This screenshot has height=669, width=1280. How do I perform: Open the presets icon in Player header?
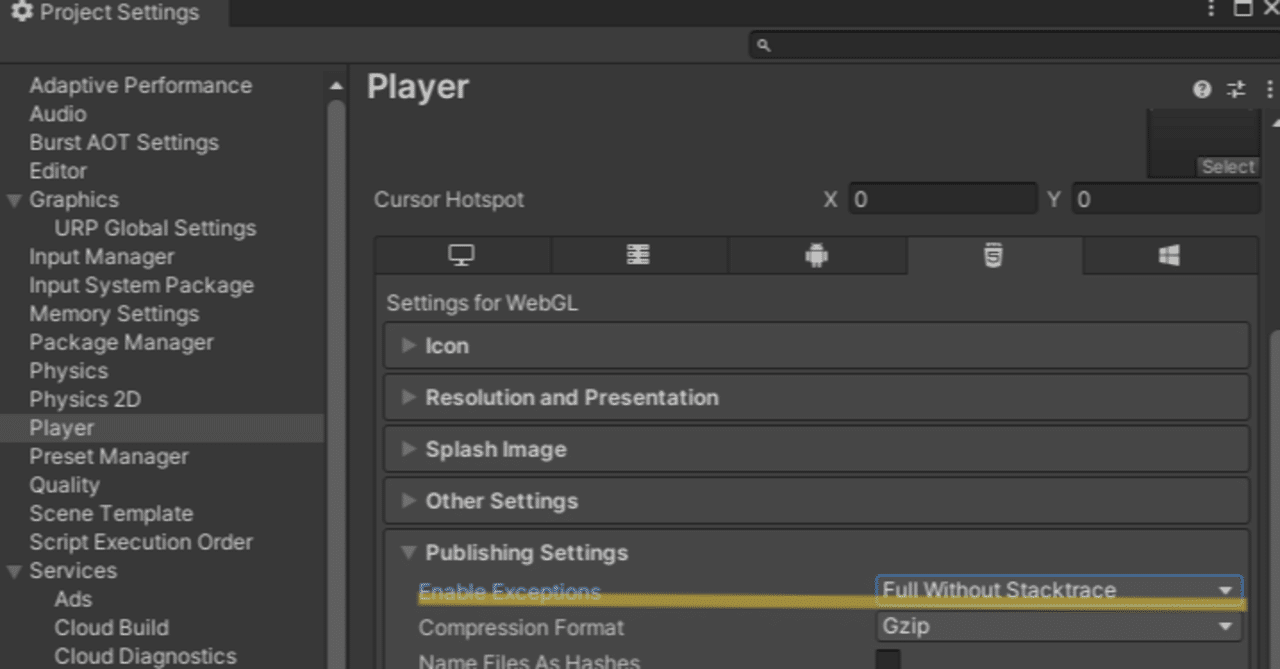coord(1235,89)
